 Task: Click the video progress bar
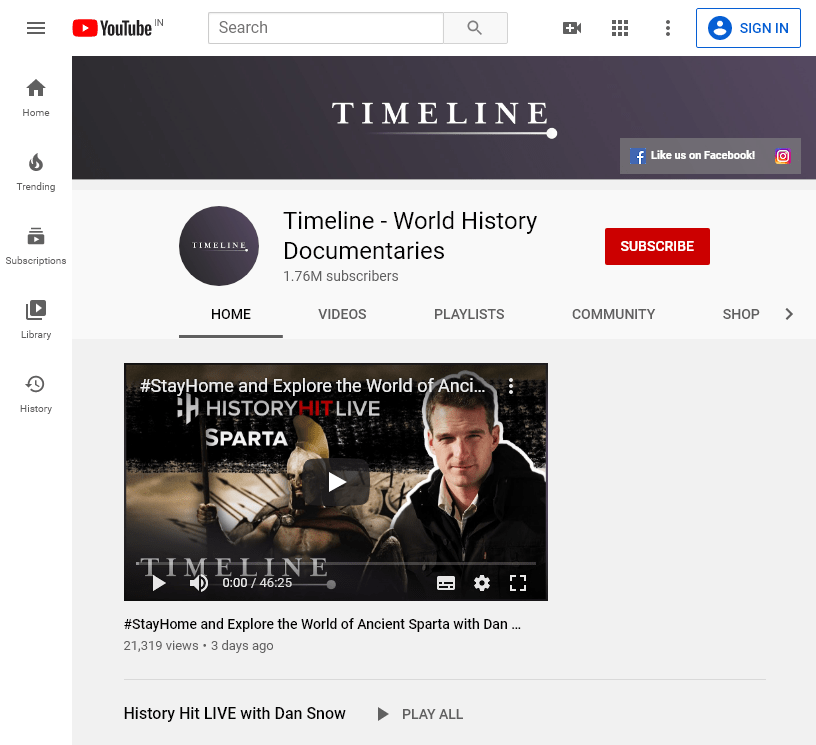[x=336, y=563]
